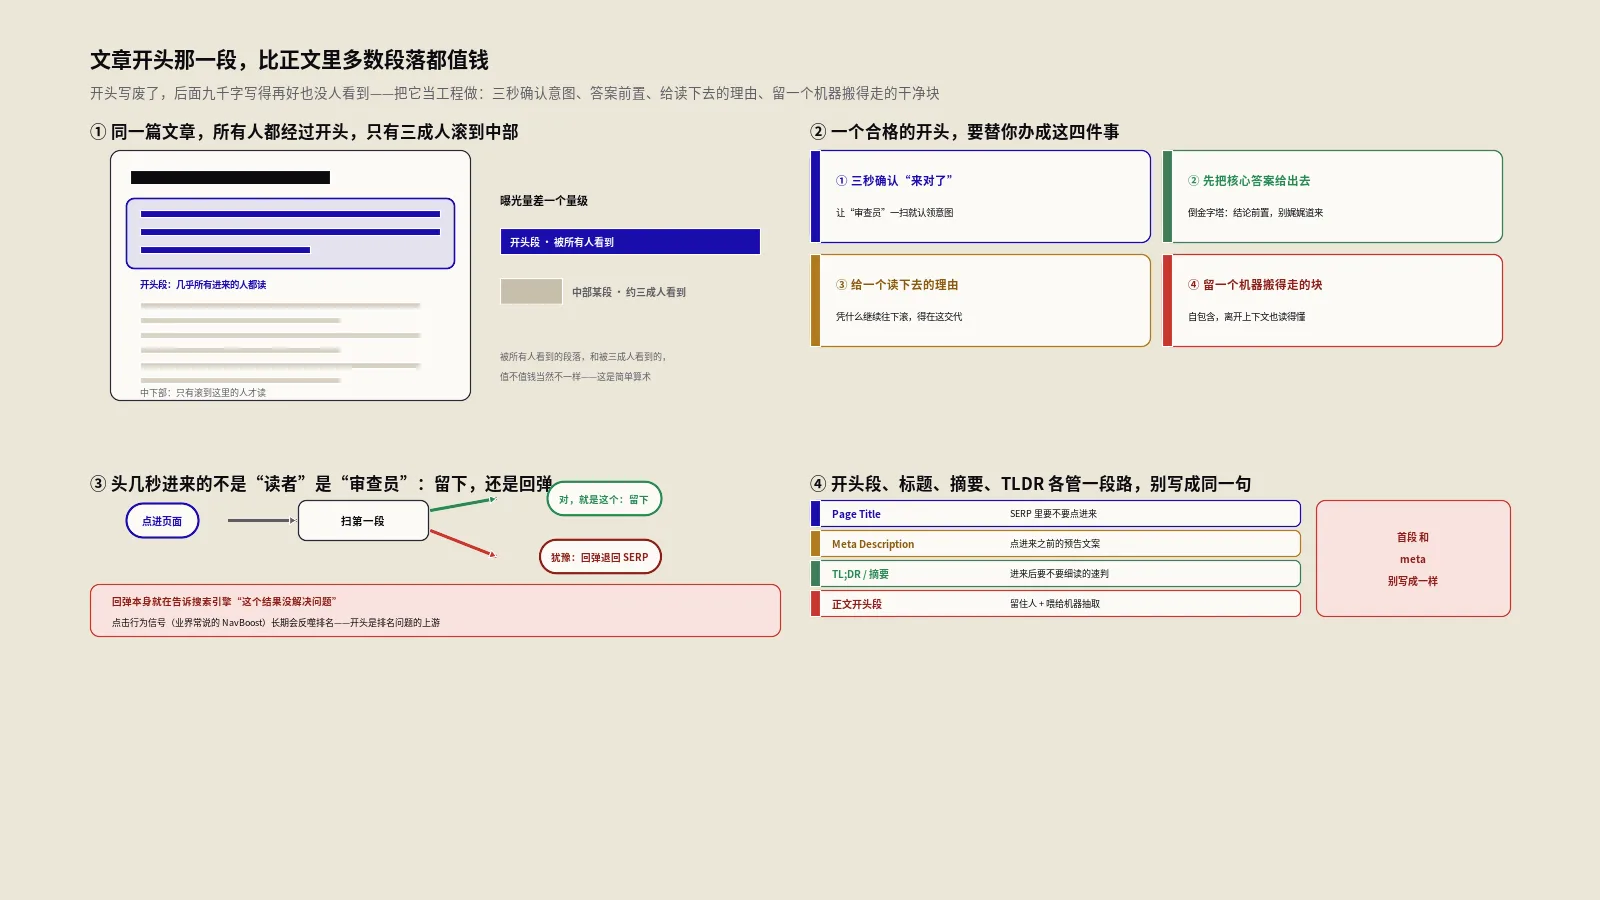Click the note "被所有人看到的段落，和被三成人看到的，"
Image resolution: width=1600 pixels, height=900 pixels.
point(583,356)
